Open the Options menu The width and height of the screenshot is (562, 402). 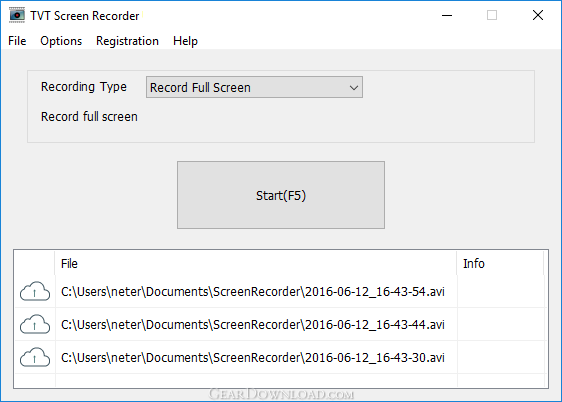(x=61, y=41)
